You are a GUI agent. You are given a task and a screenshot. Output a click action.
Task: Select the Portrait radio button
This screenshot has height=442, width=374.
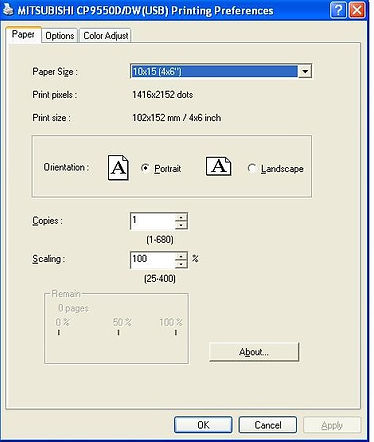click(x=145, y=168)
